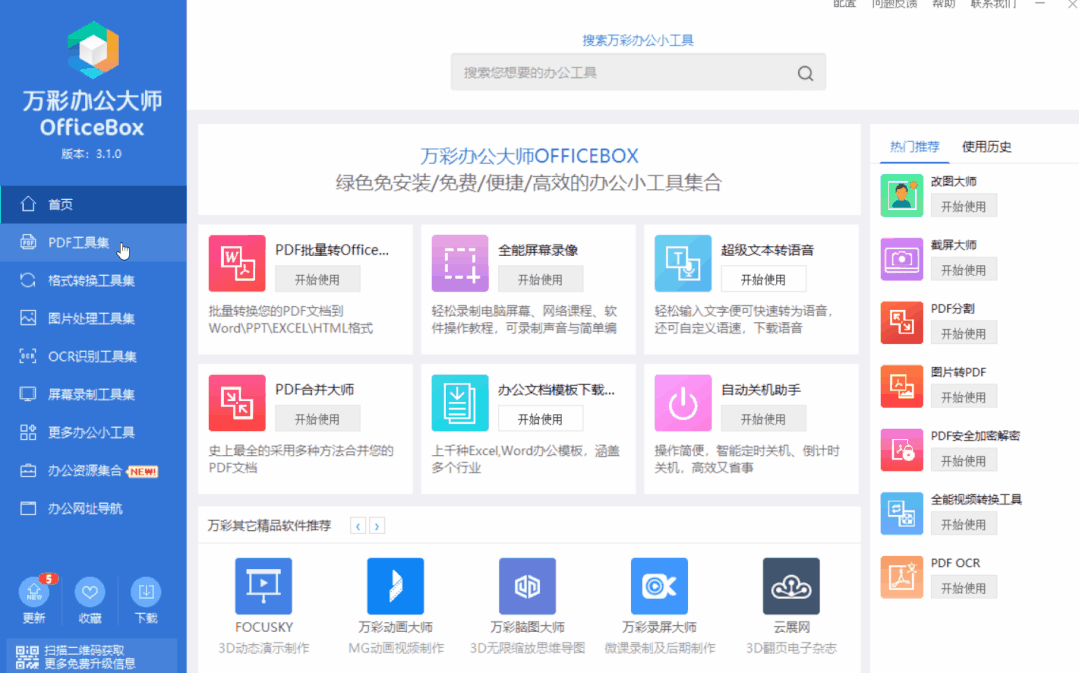Select 更多办公小工具 in sidebar
Image resolution: width=1079 pixels, height=673 pixels.
94,432
